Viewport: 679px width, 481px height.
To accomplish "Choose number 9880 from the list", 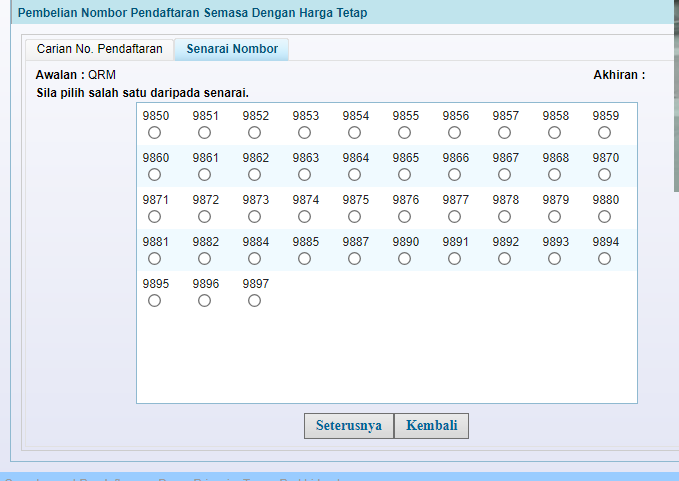I will (x=605, y=217).
